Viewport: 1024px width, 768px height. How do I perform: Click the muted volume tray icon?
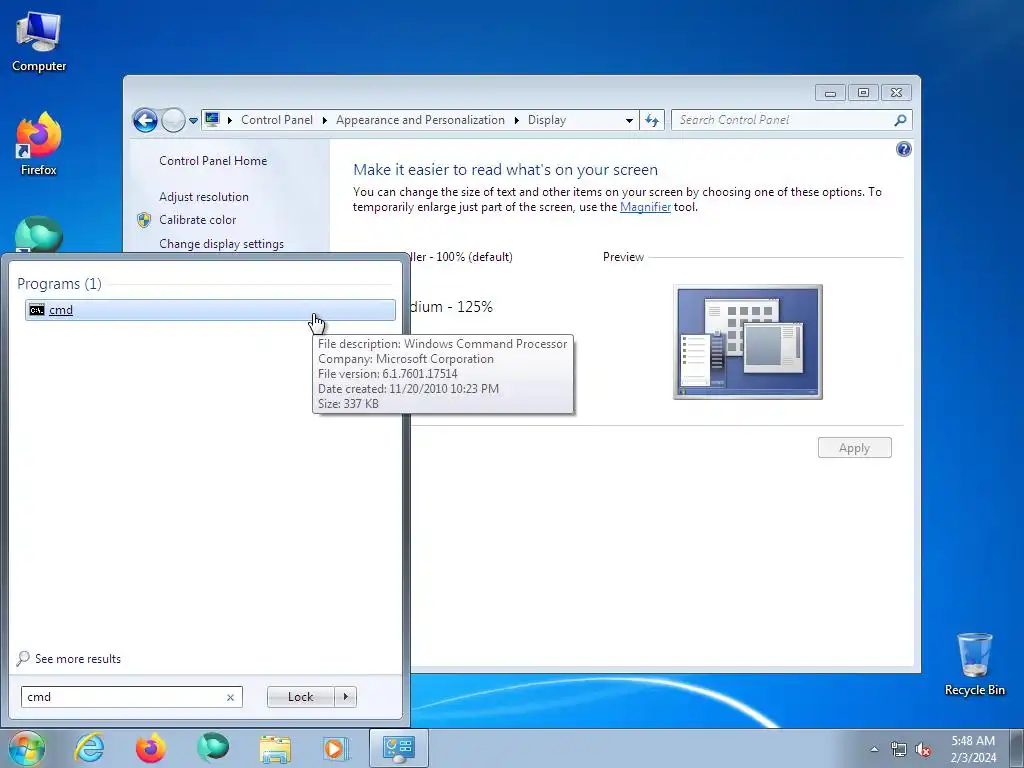pos(923,750)
